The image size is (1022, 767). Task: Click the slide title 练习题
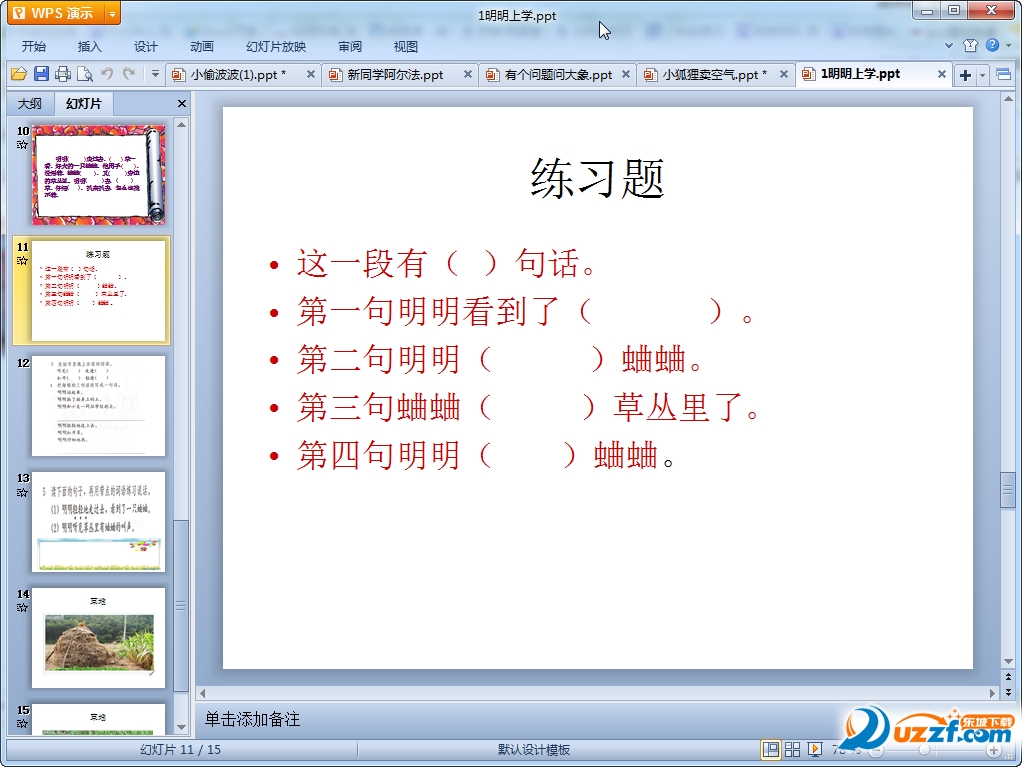tap(598, 178)
